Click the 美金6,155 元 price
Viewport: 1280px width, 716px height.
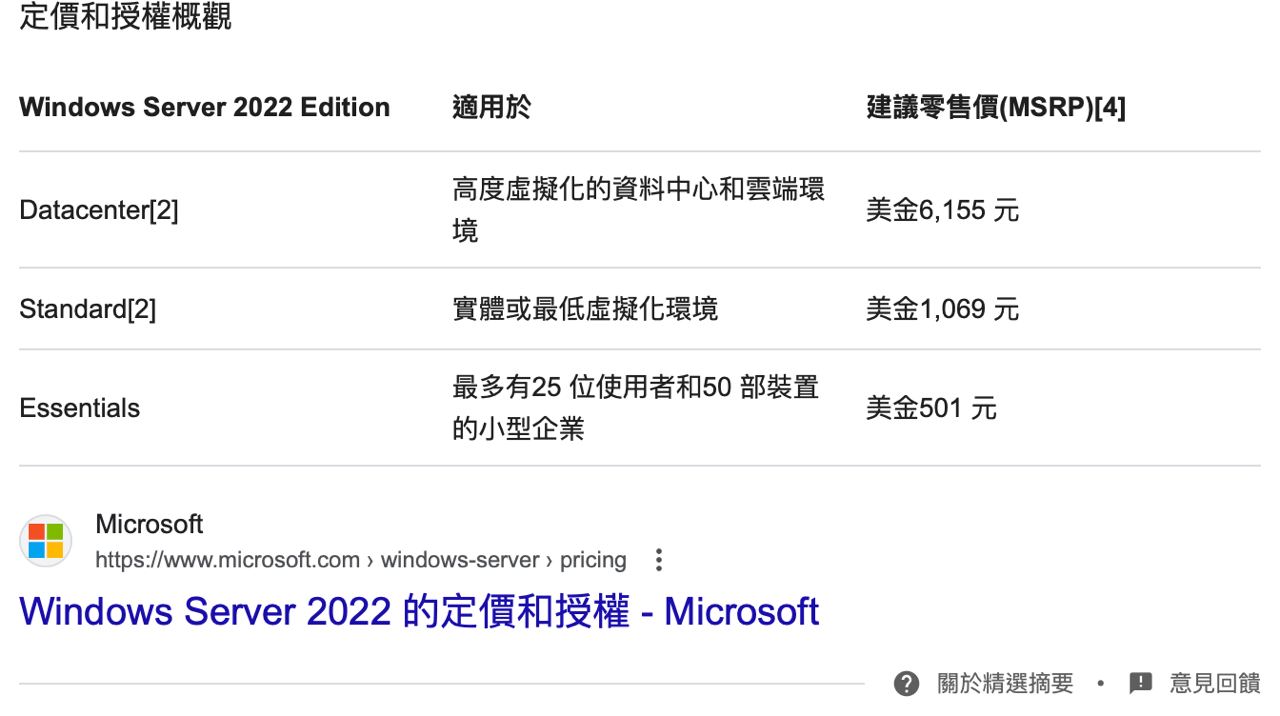click(x=942, y=211)
